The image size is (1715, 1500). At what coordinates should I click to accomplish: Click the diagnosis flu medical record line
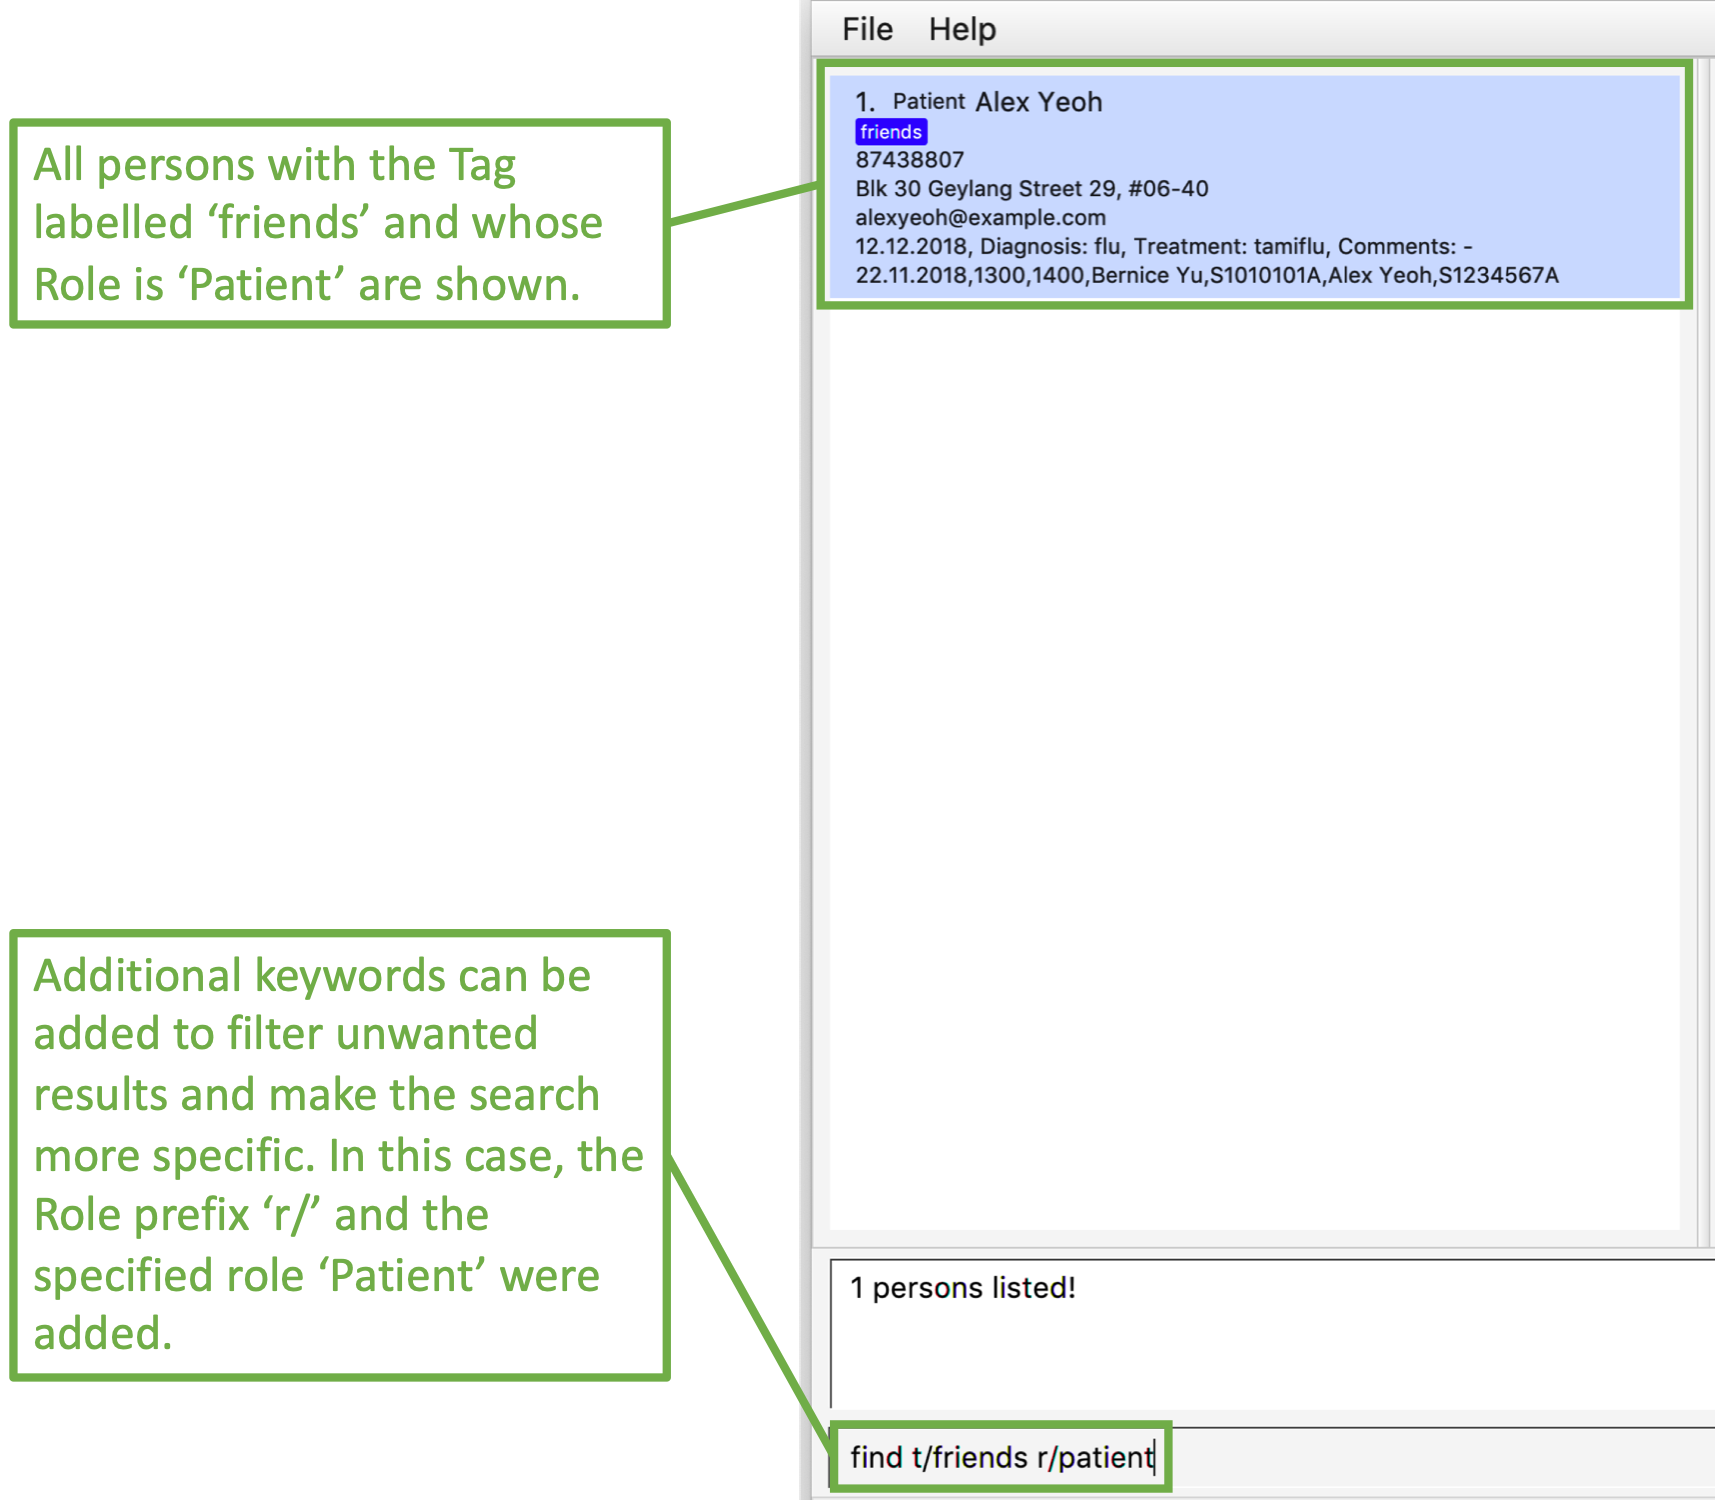tap(1163, 247)
